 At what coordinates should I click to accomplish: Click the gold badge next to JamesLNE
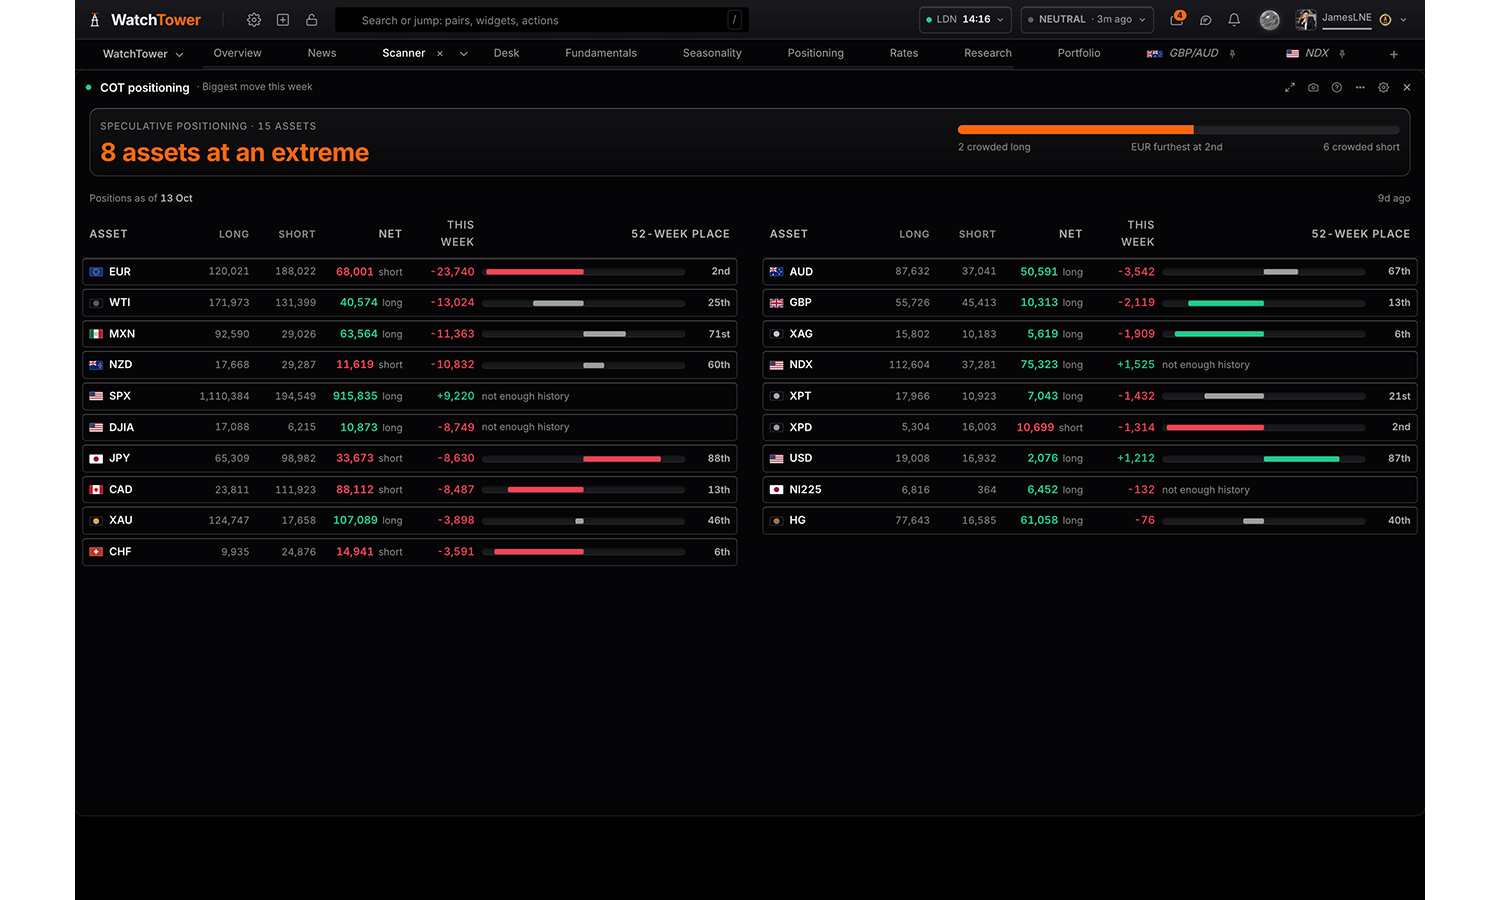[x=1385, y=20]
